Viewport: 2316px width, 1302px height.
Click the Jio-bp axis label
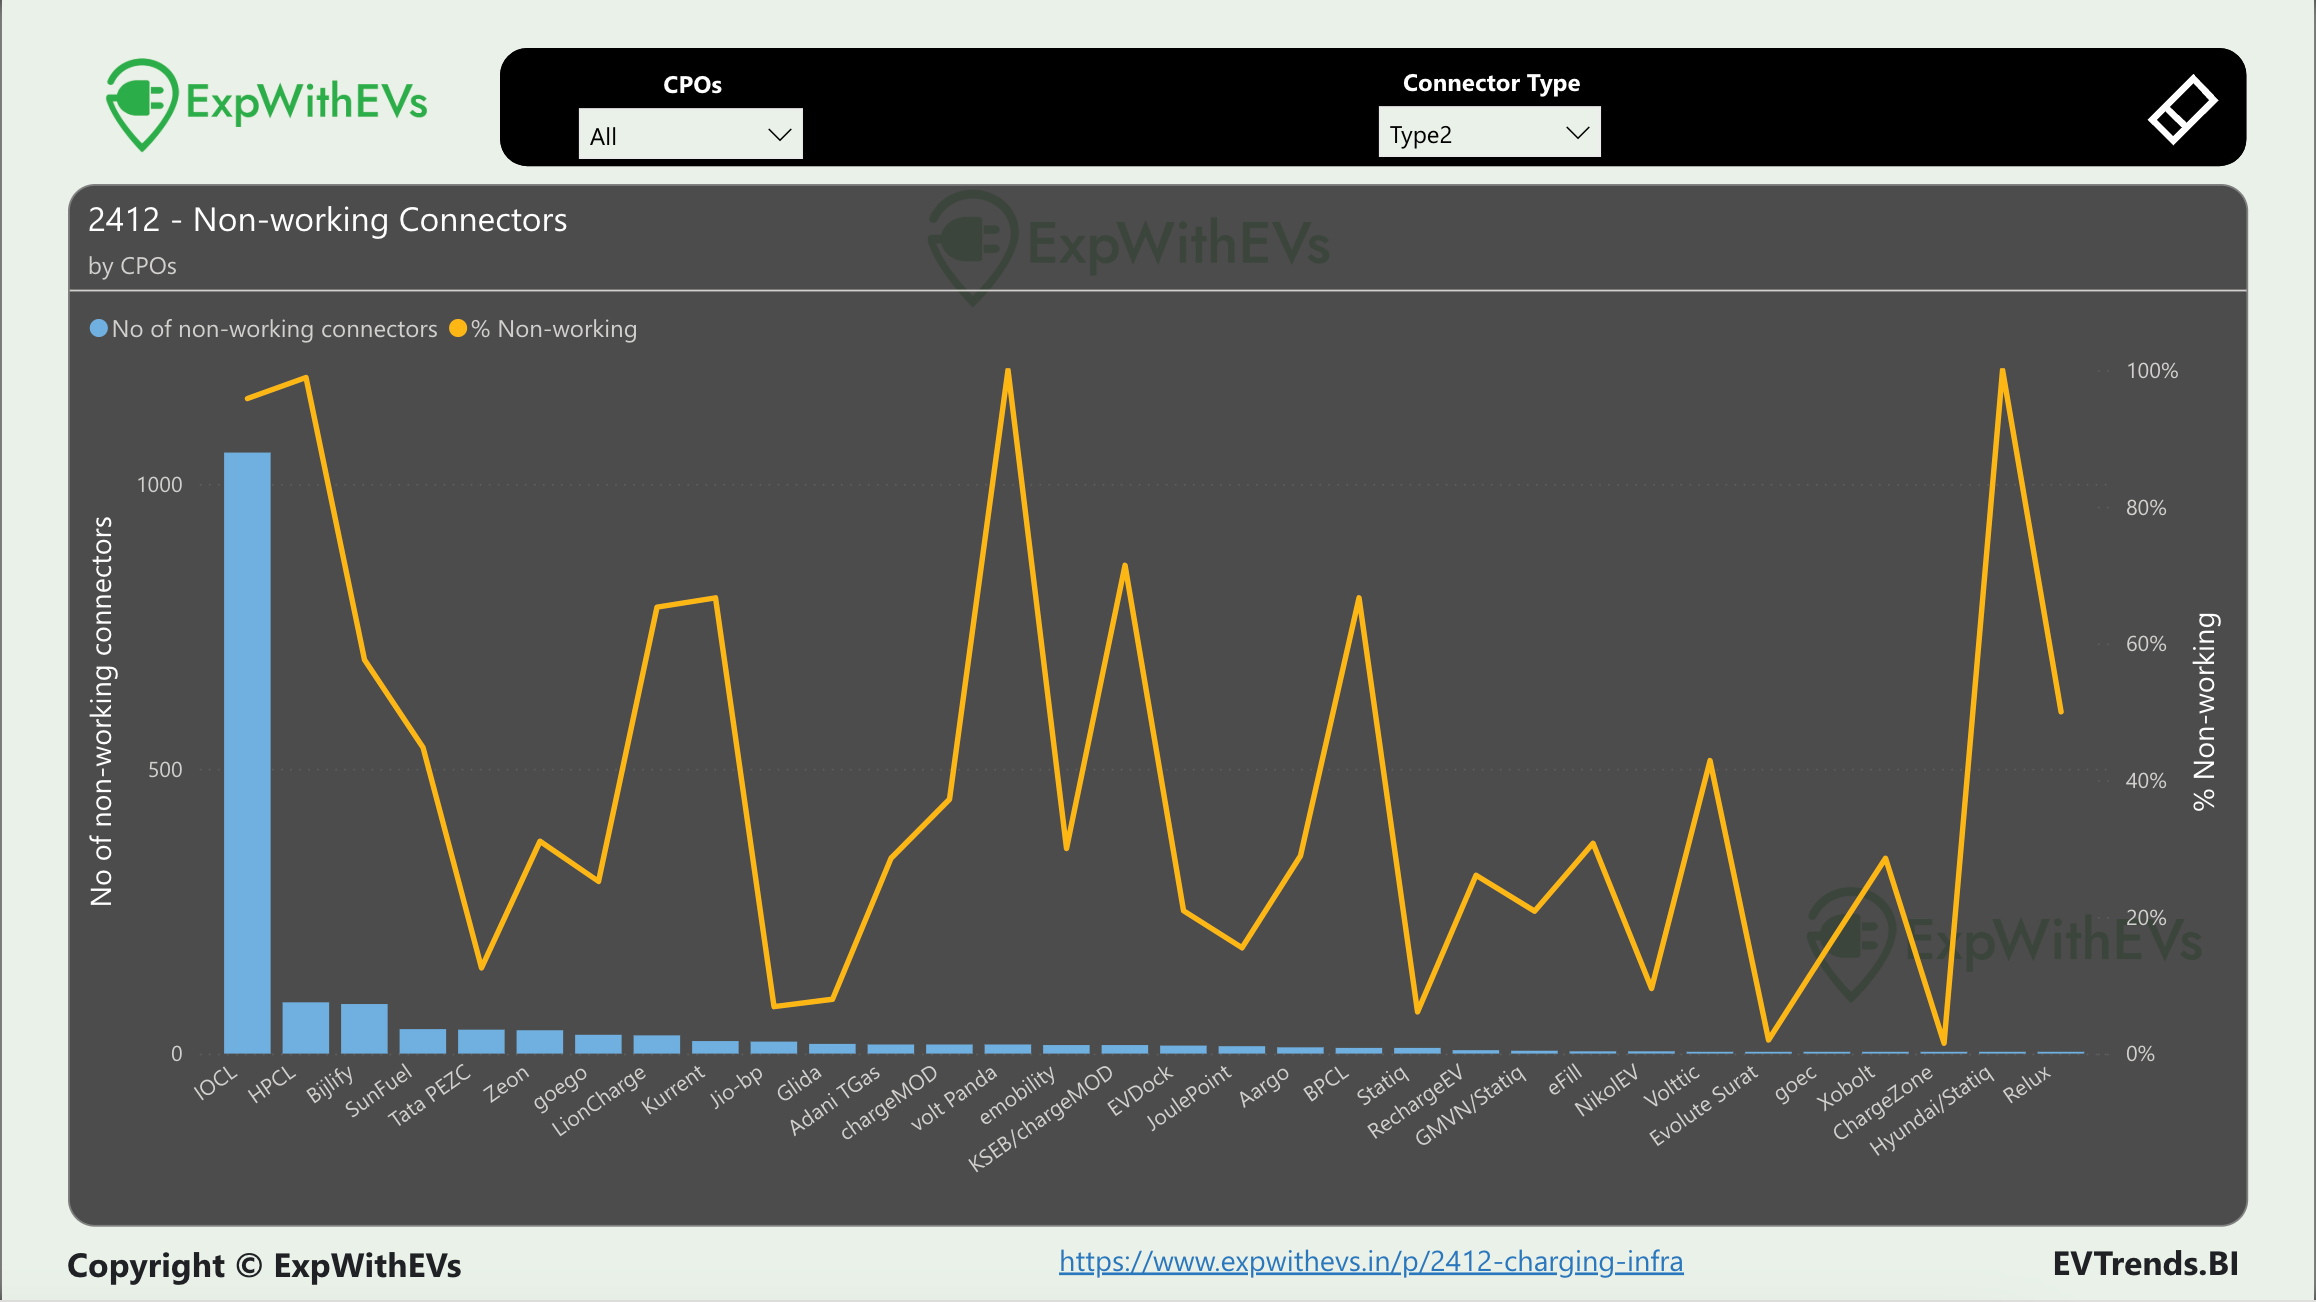click(x=737, y=1087)
